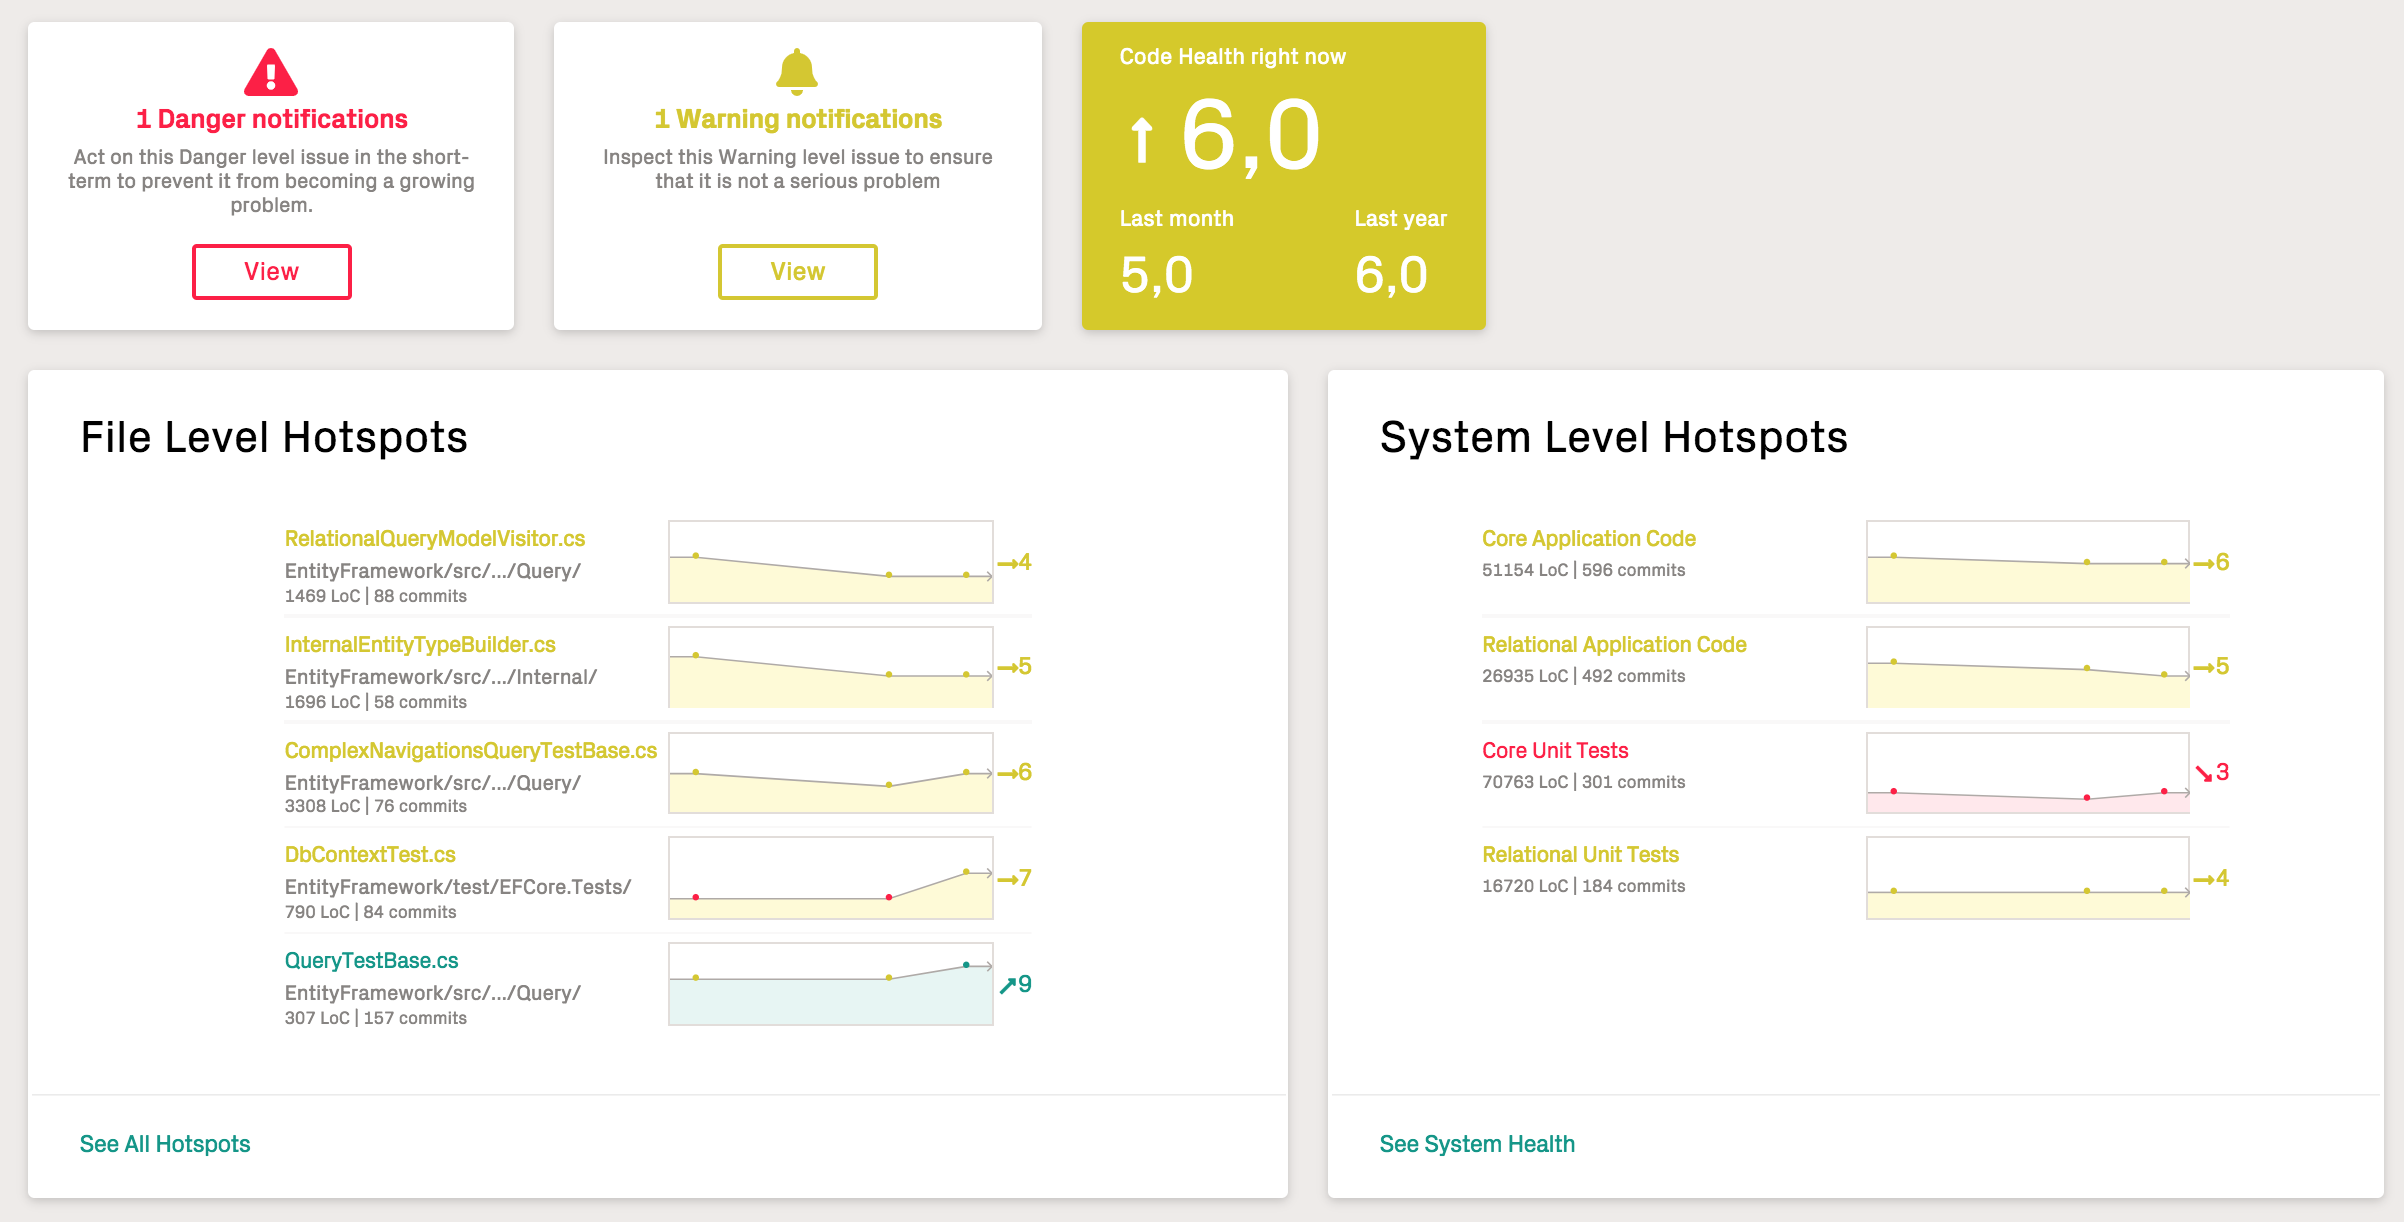The height and width of the screenshot is (1222, 2404).
Task: Open ComplexNavigationsQueryTestBase.cs hotspot
Action: point(471,750)
